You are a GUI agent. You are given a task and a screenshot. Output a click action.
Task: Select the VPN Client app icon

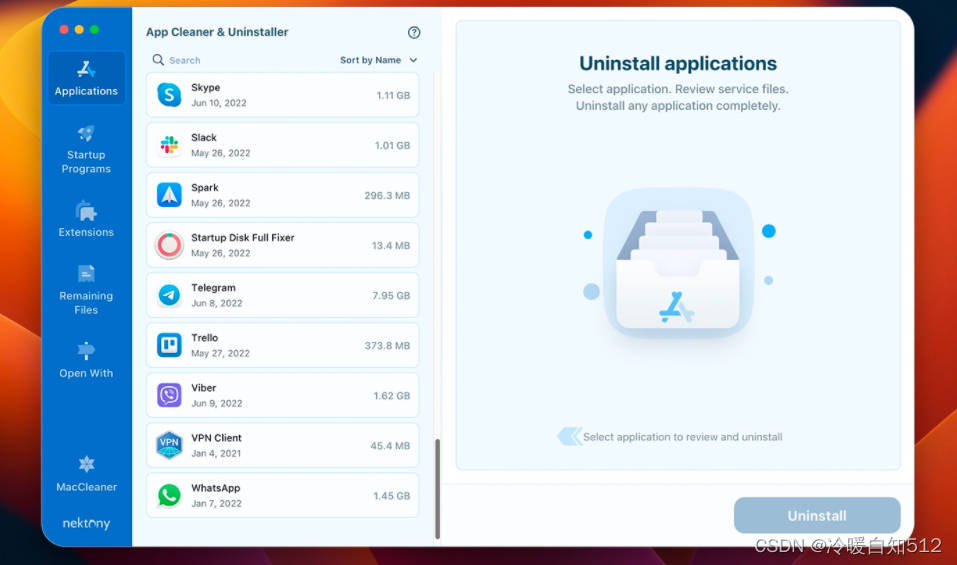click(x=169, y=445)
